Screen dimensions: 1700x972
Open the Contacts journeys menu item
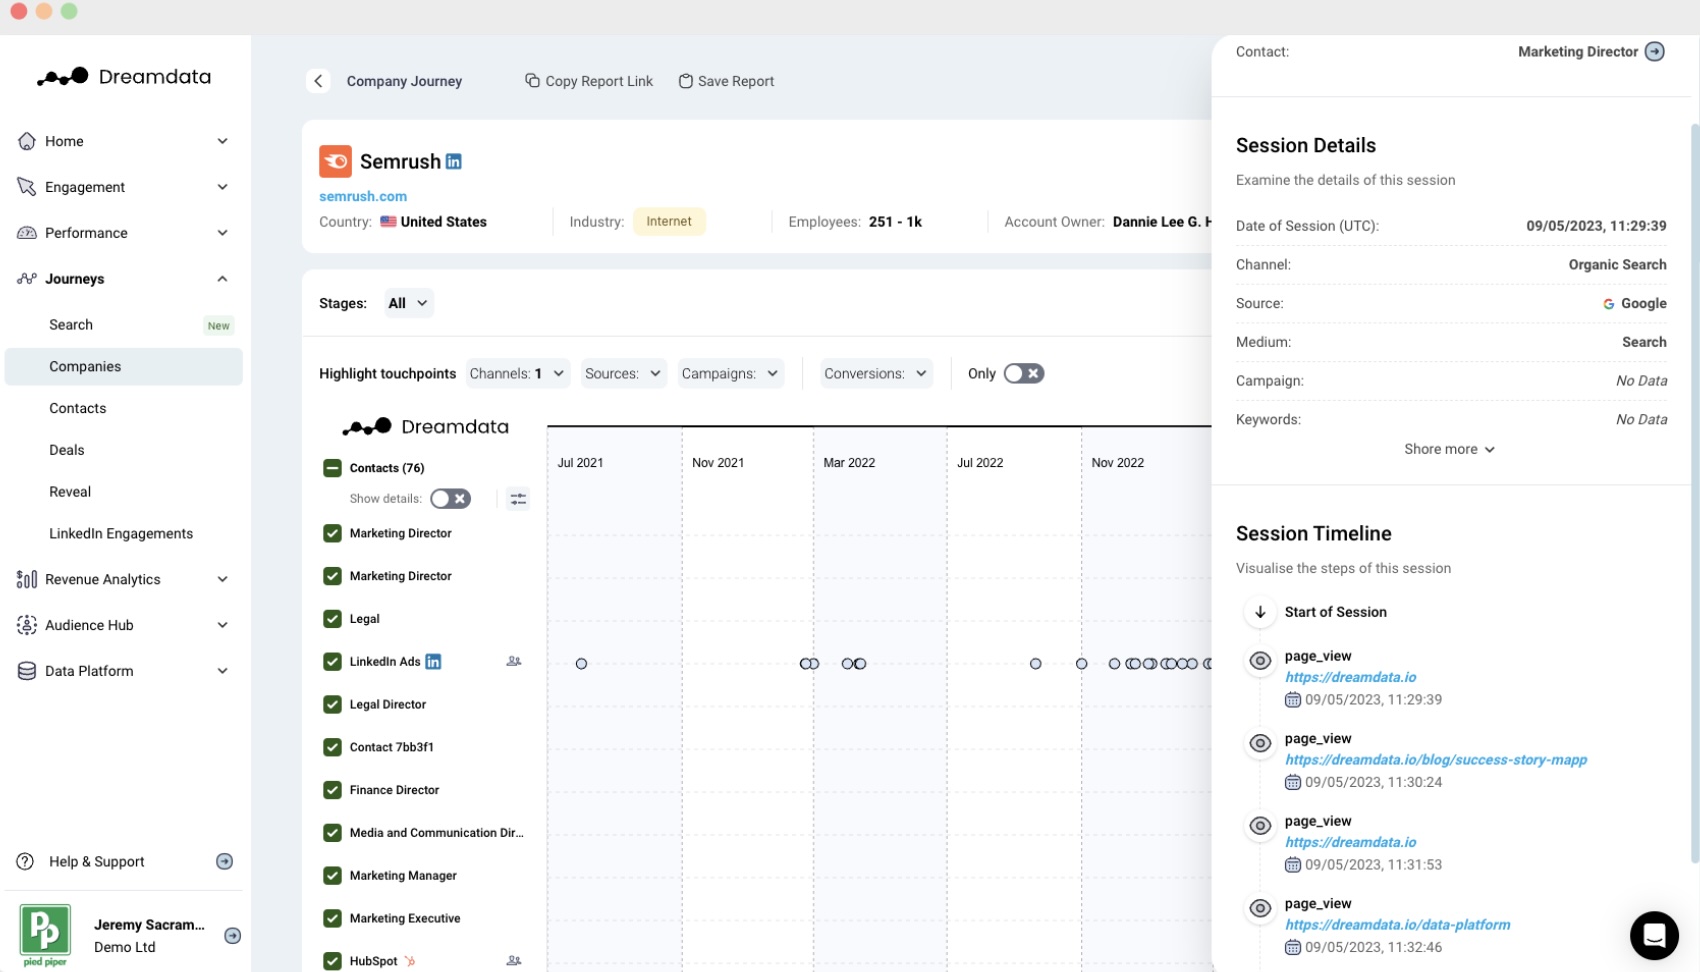pos(124,408)
